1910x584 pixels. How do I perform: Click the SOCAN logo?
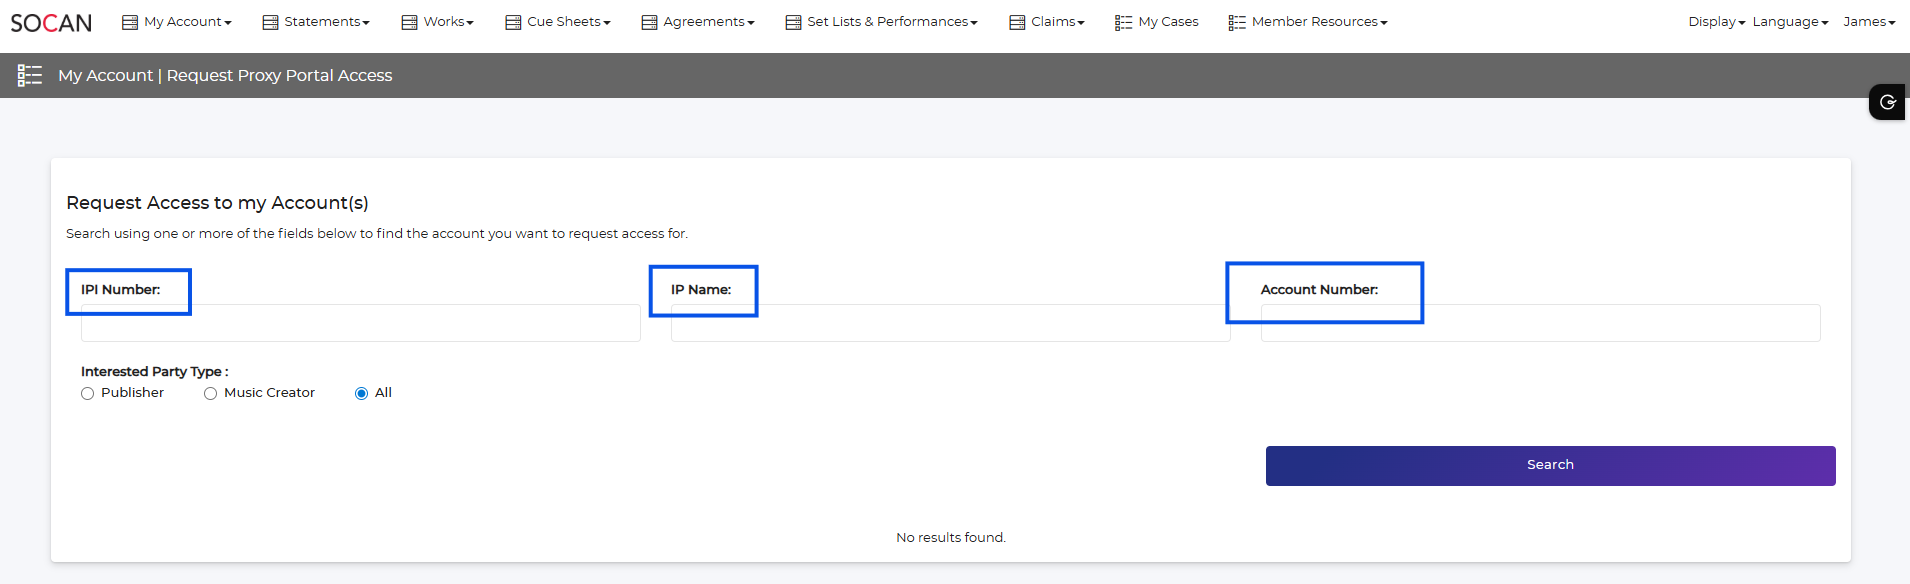pyautogui.click(x=51, y=22)
